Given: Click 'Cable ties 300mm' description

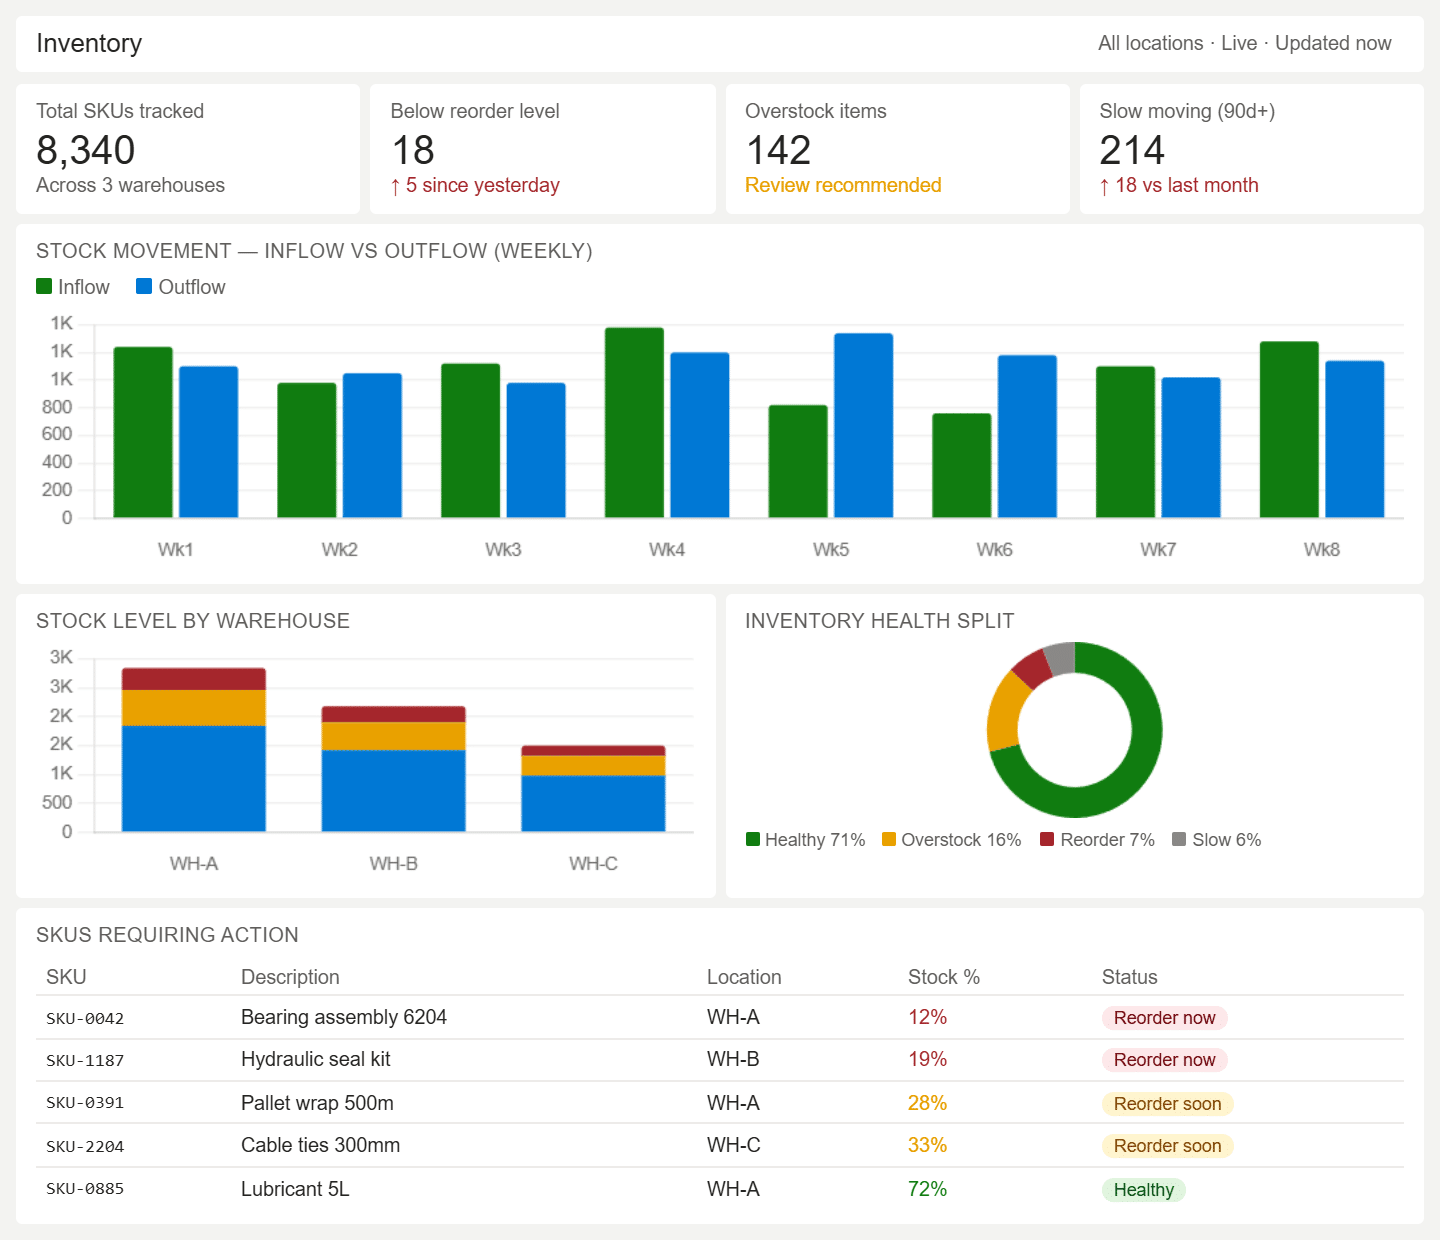Looking at the screenshot, I should pyautogui.click(x=320, y=1145).
